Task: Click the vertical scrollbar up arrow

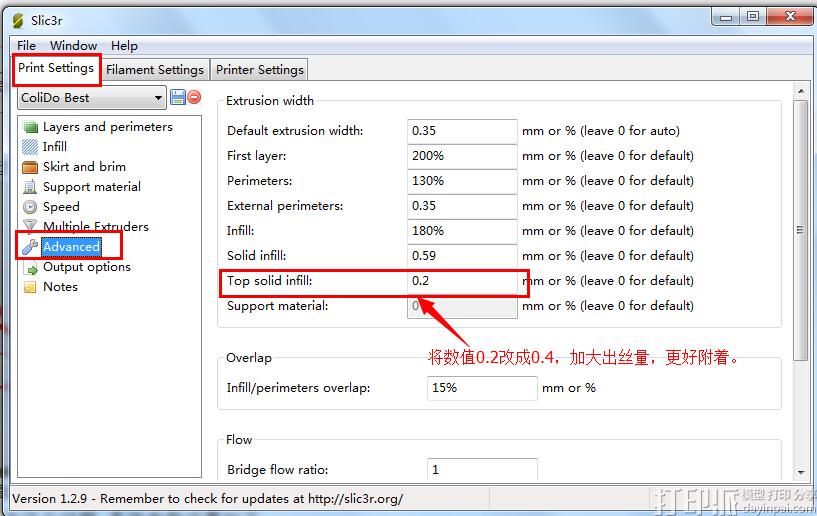Action: 801,91
